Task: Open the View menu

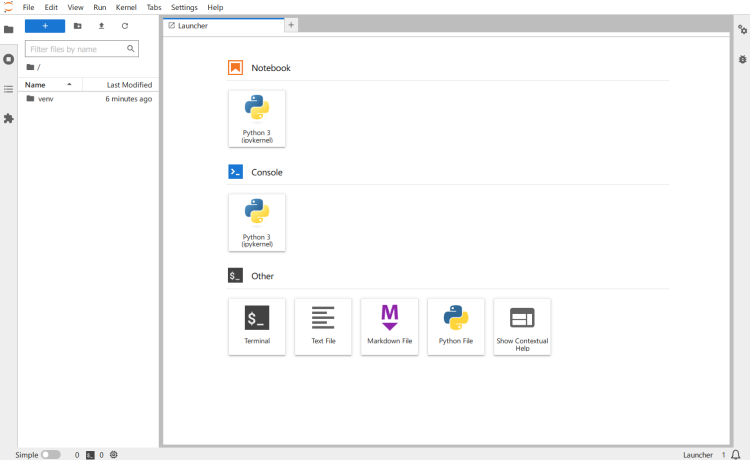Action: [x=75, y=7]
